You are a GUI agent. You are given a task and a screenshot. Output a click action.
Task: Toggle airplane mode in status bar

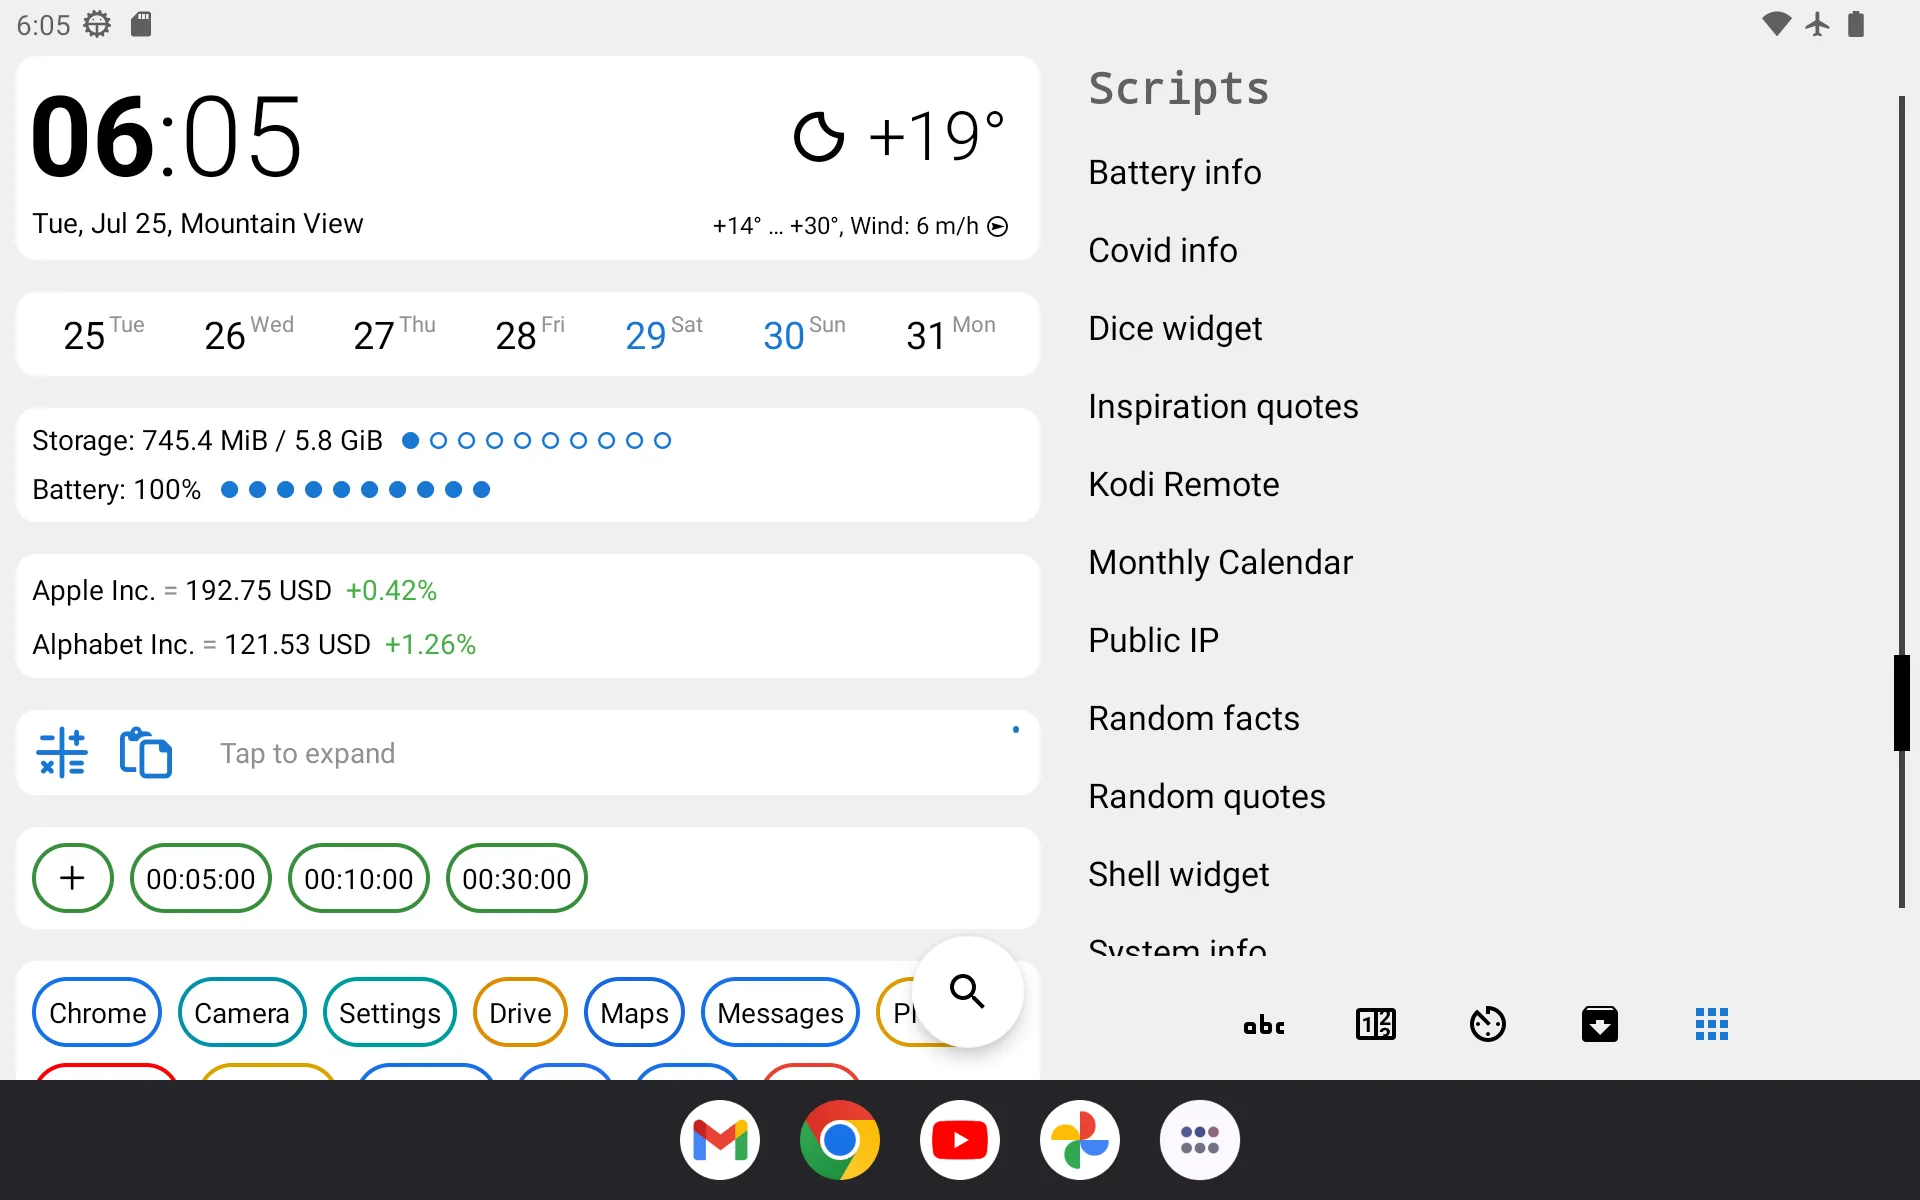(1816, 25)
